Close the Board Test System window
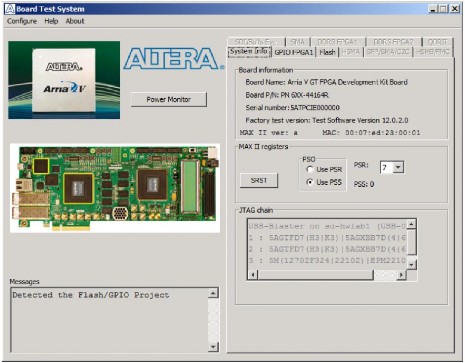Viewport: 465px width, 363px height. coord(455,9)
